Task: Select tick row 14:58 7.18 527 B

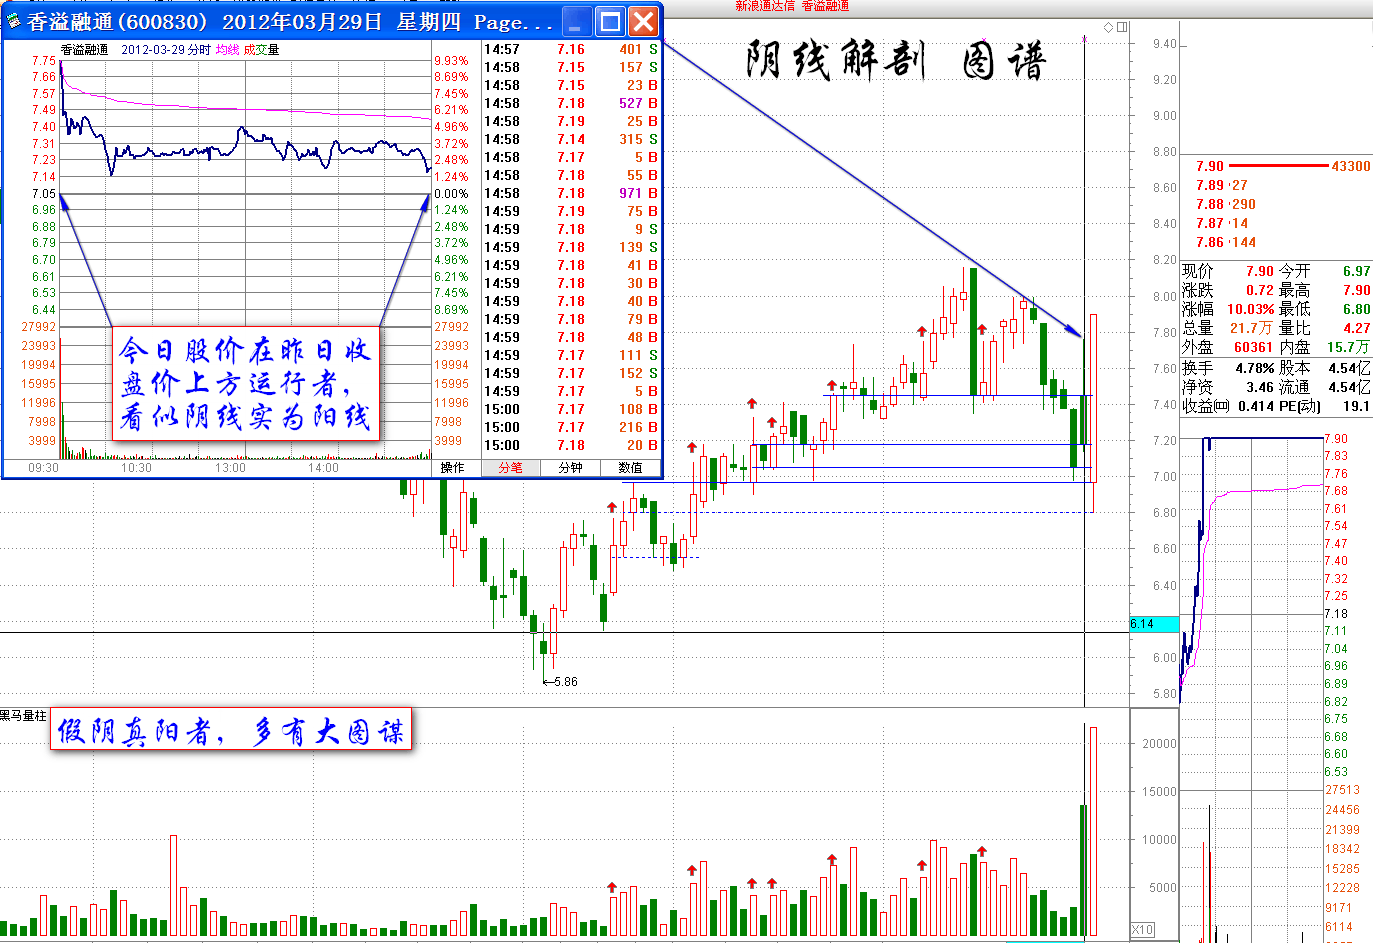Action: [571, 103]
